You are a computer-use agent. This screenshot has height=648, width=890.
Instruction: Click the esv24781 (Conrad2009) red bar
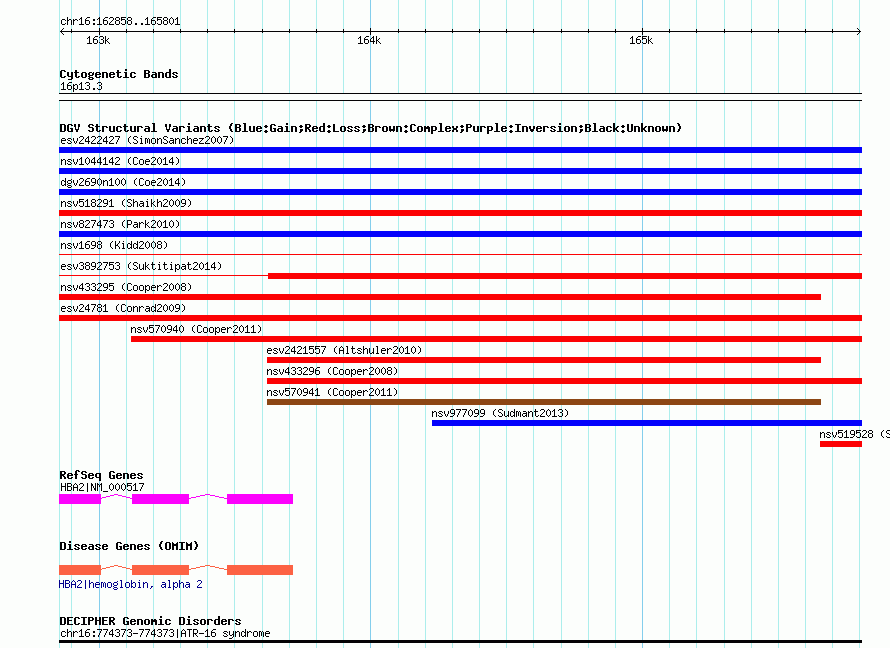[x=460, y=318]
